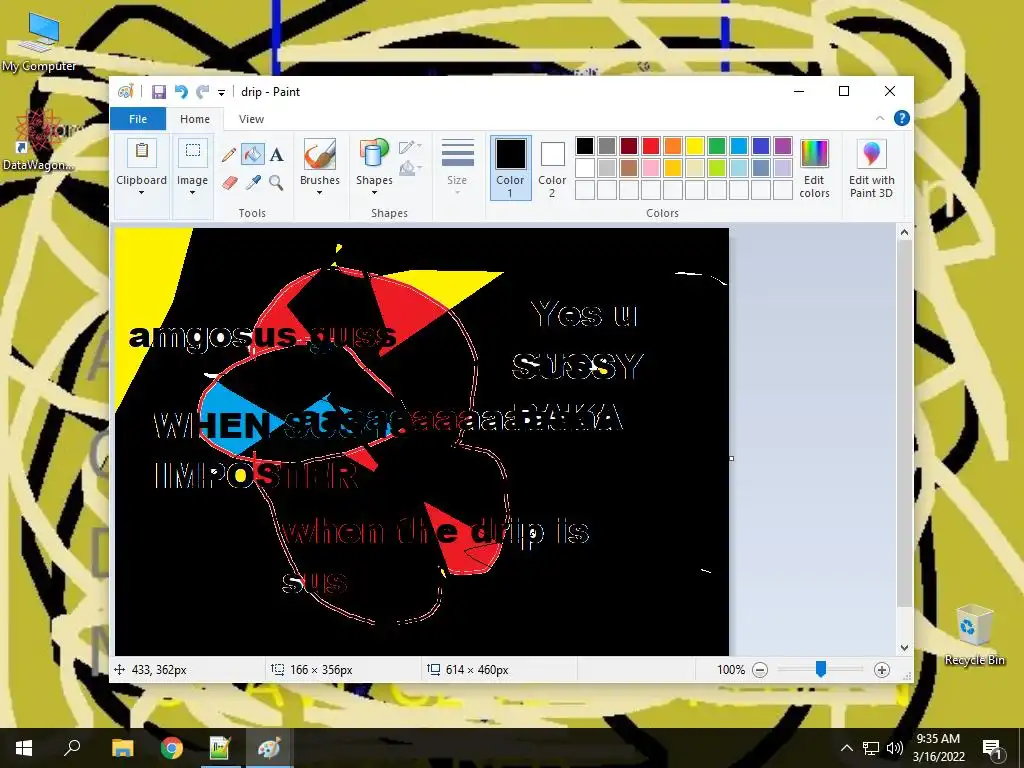Open shape Outline dropdown
Viewport: 1024px width, 768px height.
(x=410, y=146)
